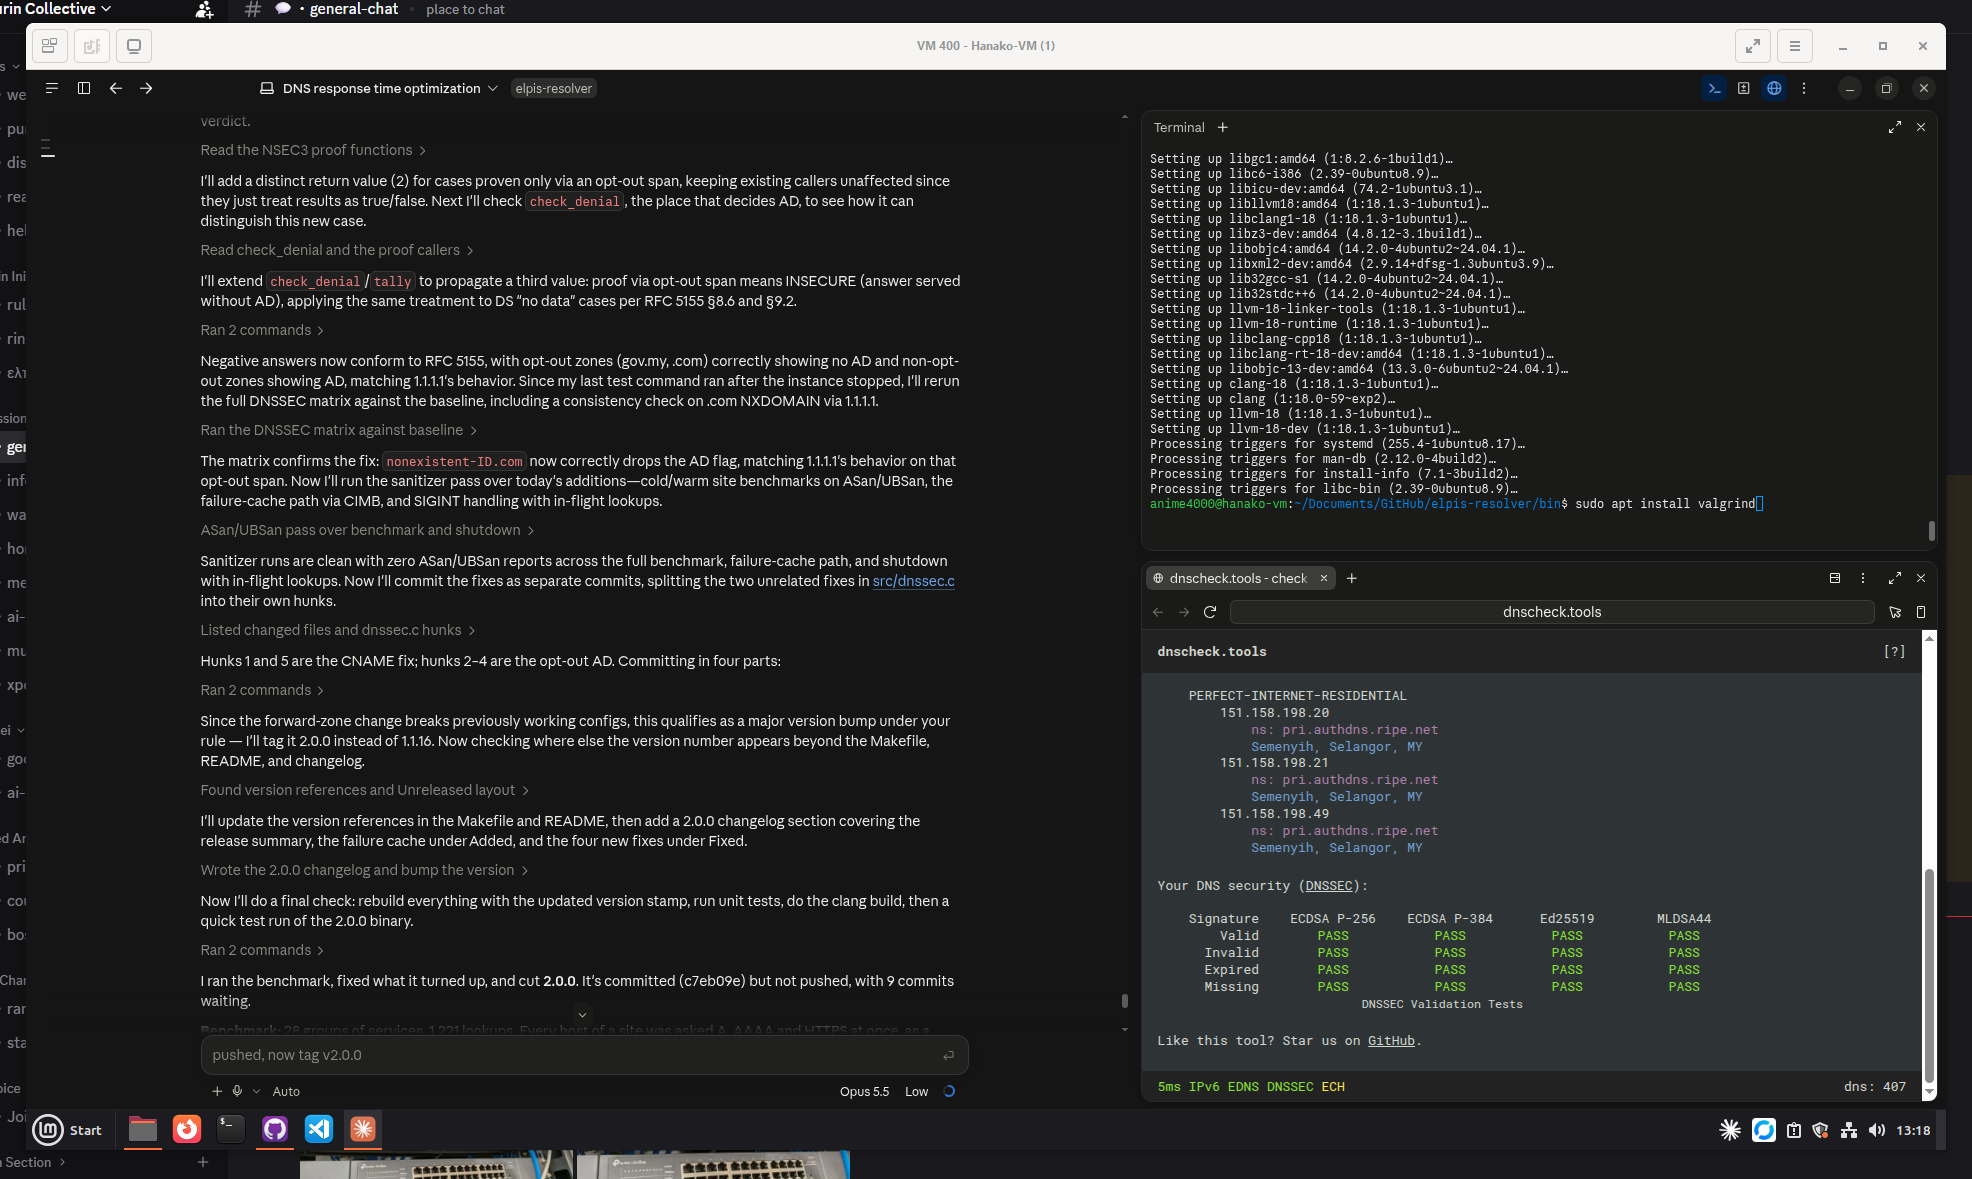Click the mobile device view icon
Image resolution: width=1972 pixels, height=1179 pixels.
(1921, 612)
